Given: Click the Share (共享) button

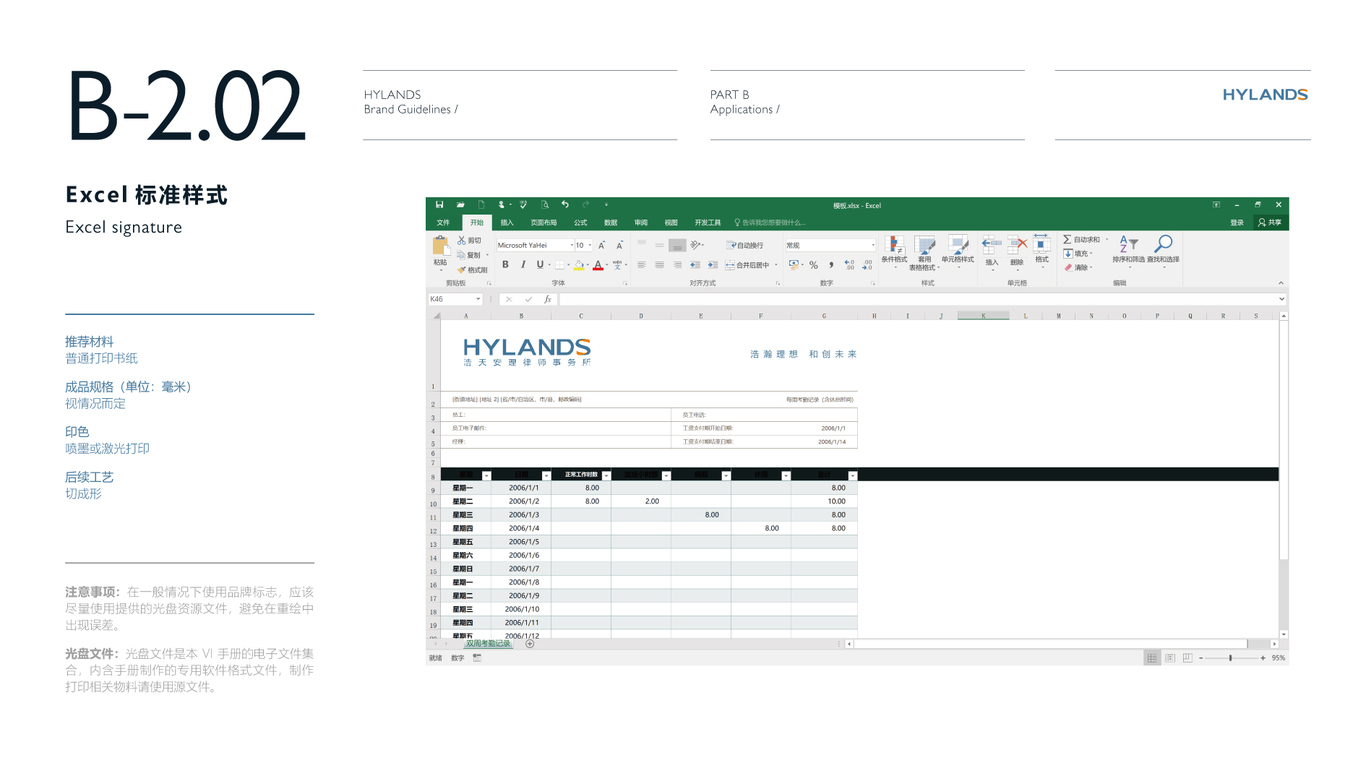Looking at the screenshot, I should [1270, 223].
